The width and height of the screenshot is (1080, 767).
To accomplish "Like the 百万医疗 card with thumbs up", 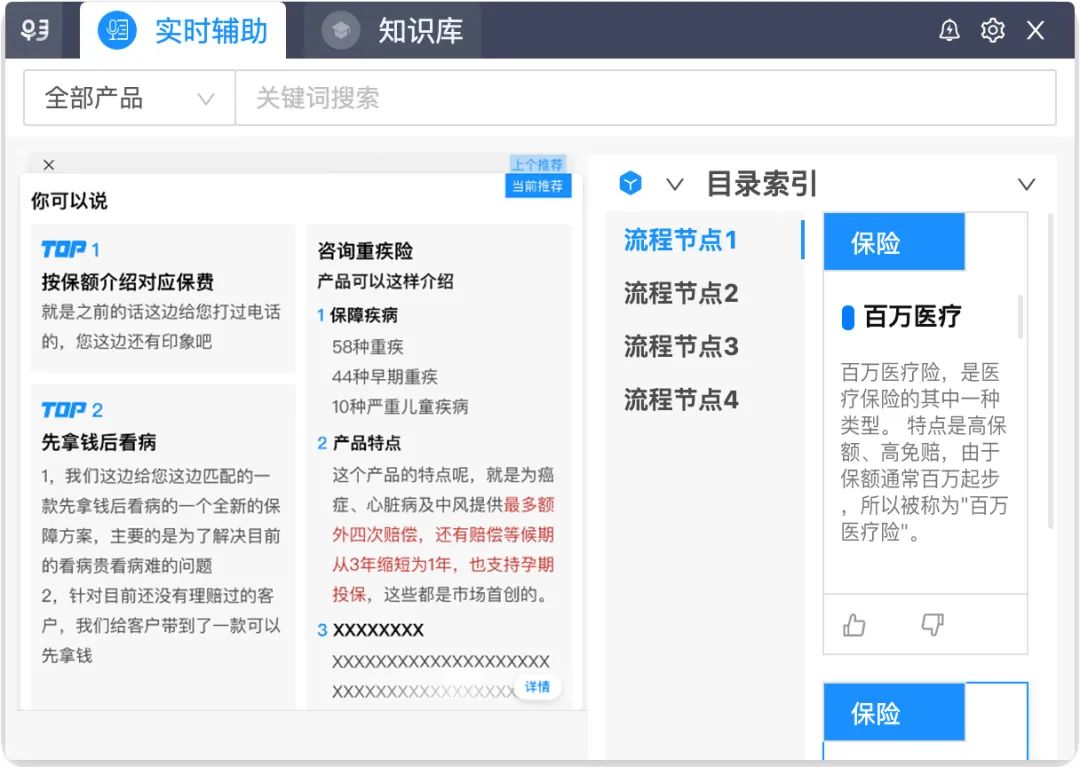I will (x=854, y=625).
